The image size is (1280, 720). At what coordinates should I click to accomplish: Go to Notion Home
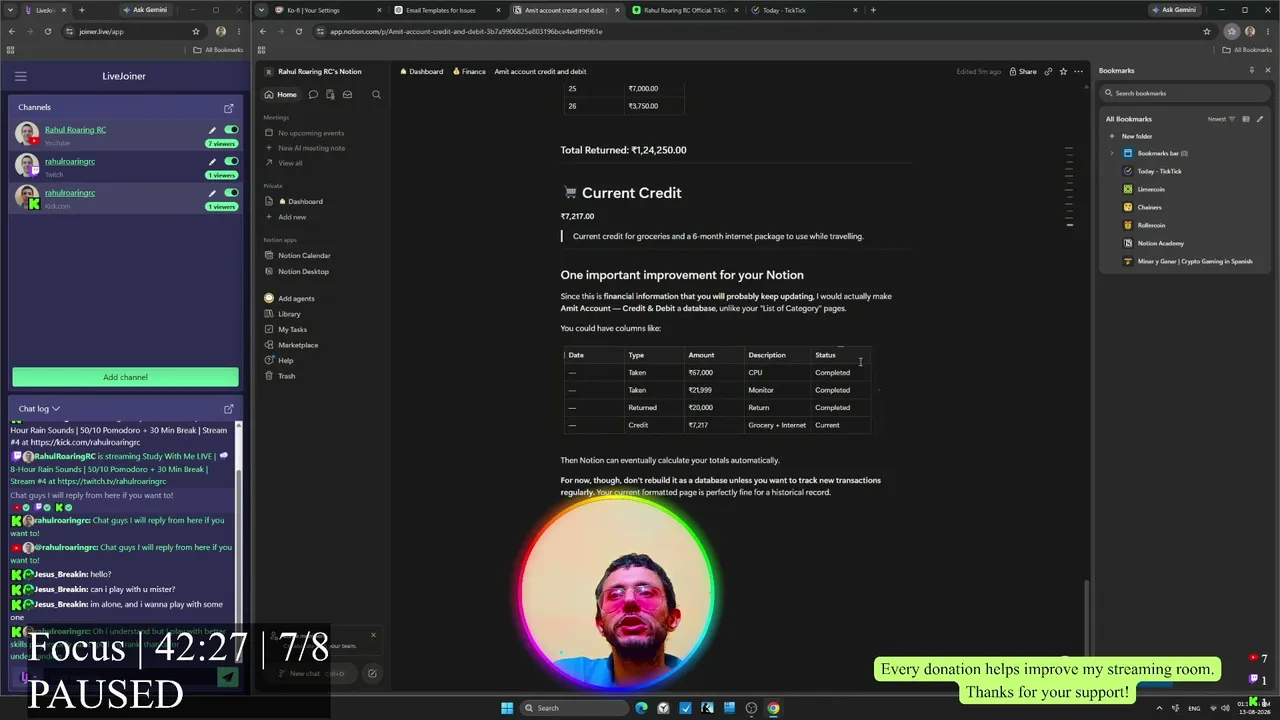pyautogui.click(x=280, y=95)
